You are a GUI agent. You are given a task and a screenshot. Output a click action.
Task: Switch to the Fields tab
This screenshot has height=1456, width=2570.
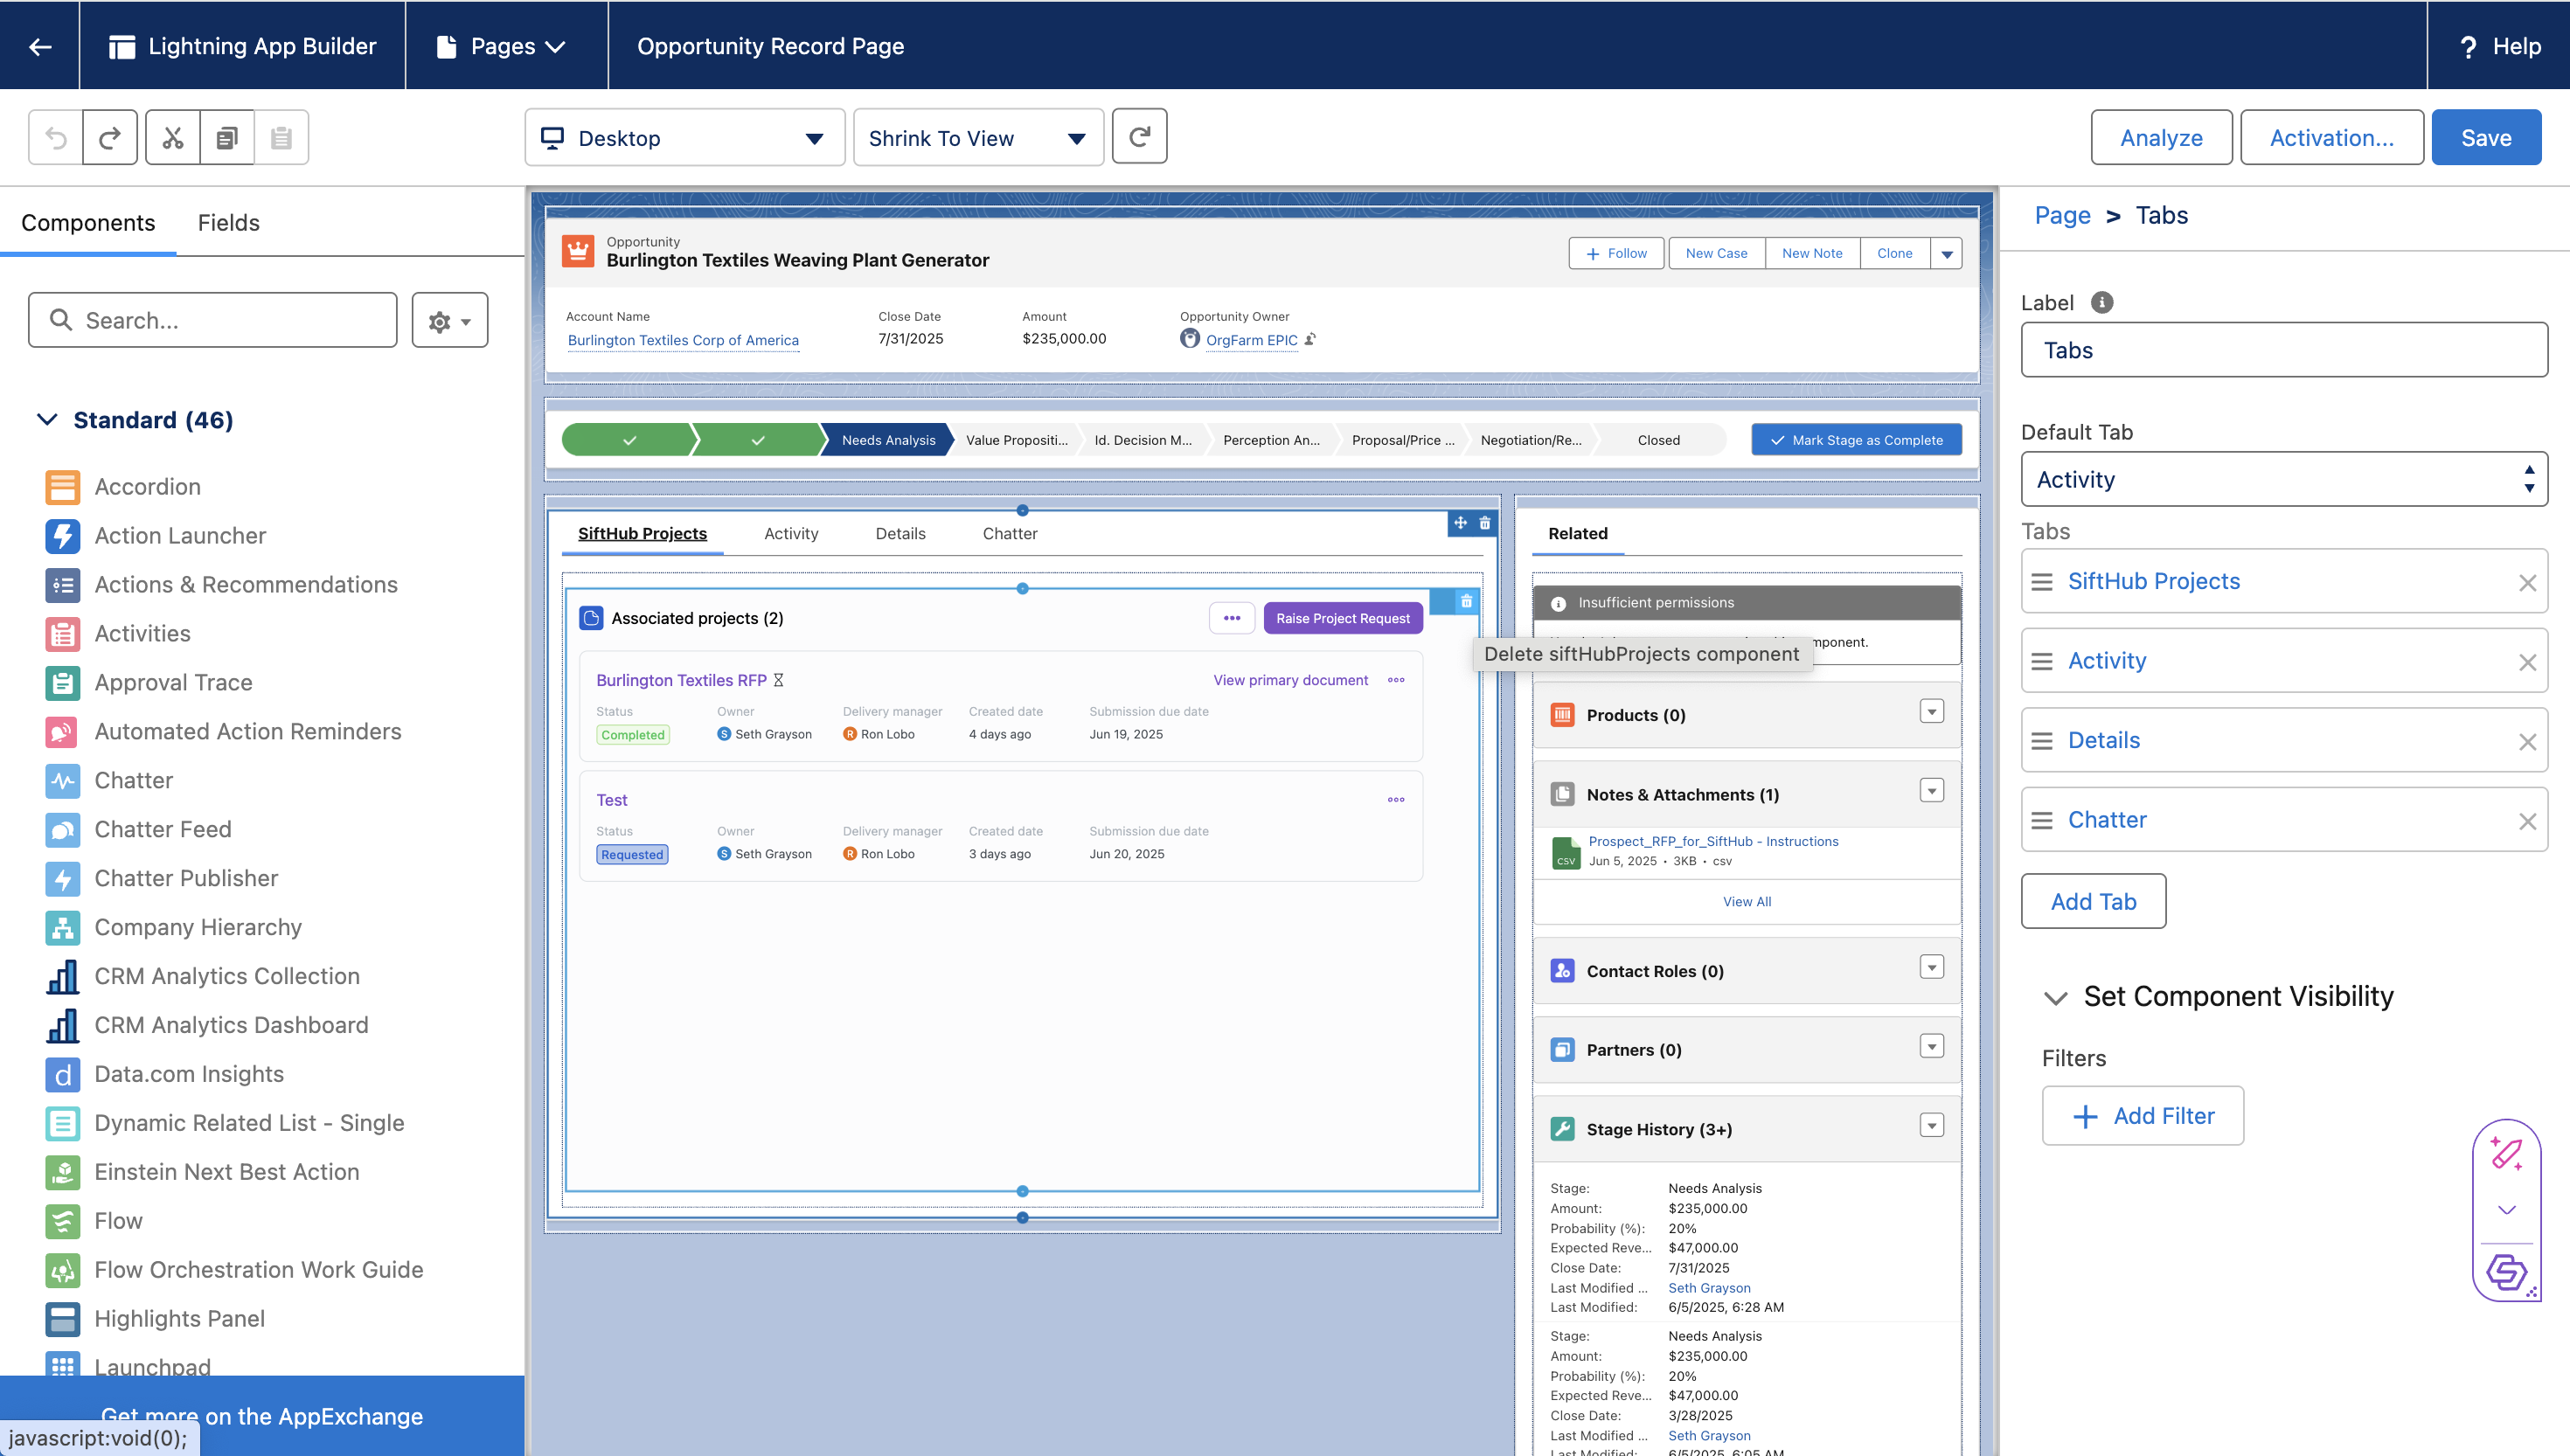228,222
